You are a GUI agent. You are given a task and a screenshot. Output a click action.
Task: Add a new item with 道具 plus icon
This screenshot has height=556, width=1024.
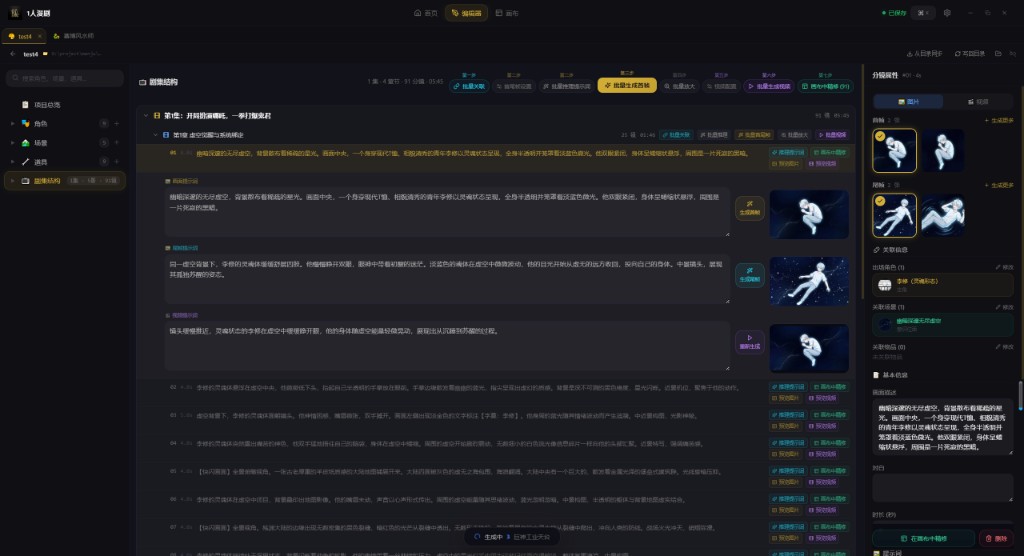click(x=117, y=162)
